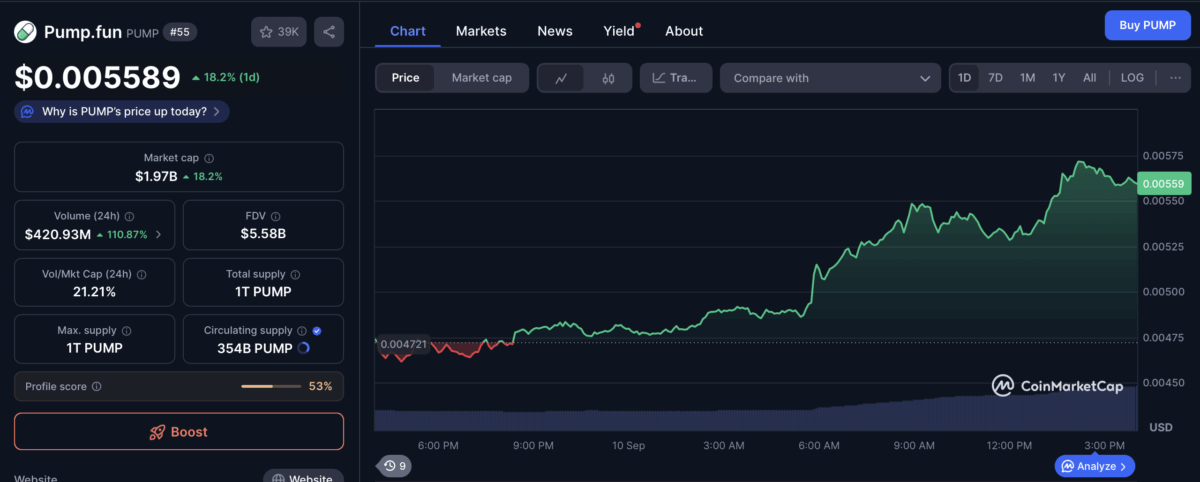Expand Volume (24h) details chevron
This screenshot has width=1200, height=482.
(159, 235)
